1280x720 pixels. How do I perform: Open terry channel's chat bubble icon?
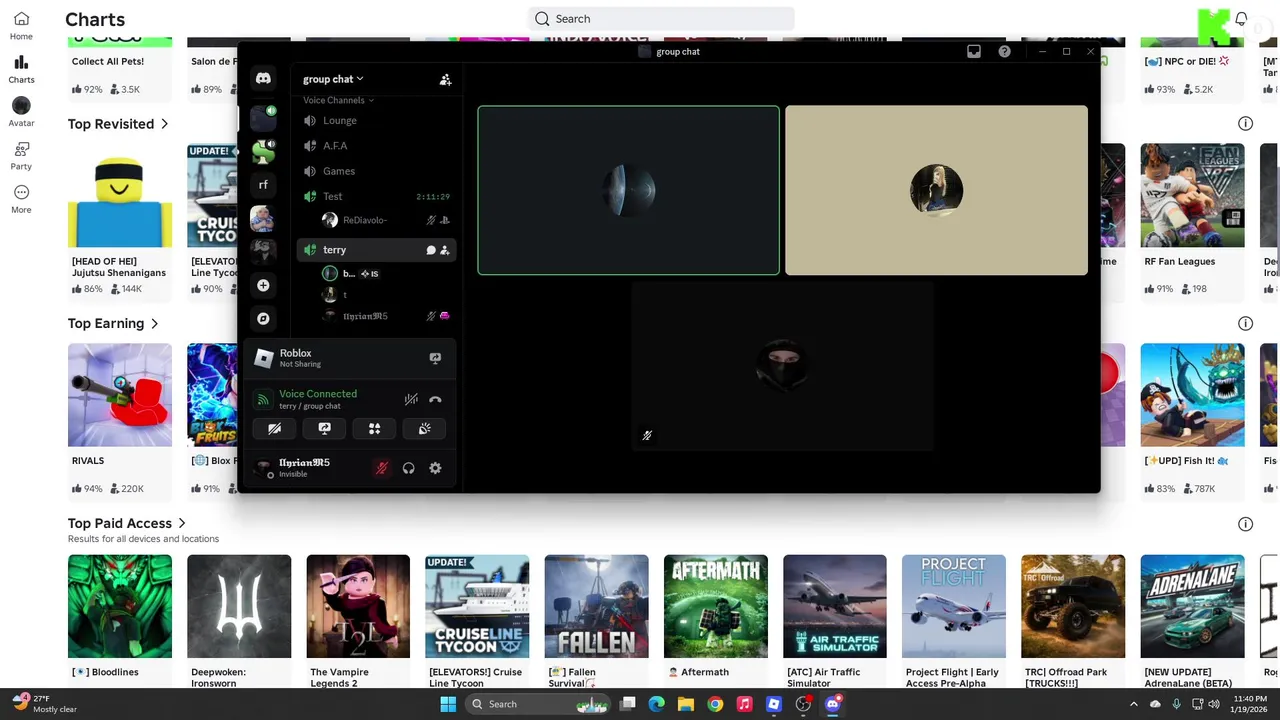tap(431, 250)
